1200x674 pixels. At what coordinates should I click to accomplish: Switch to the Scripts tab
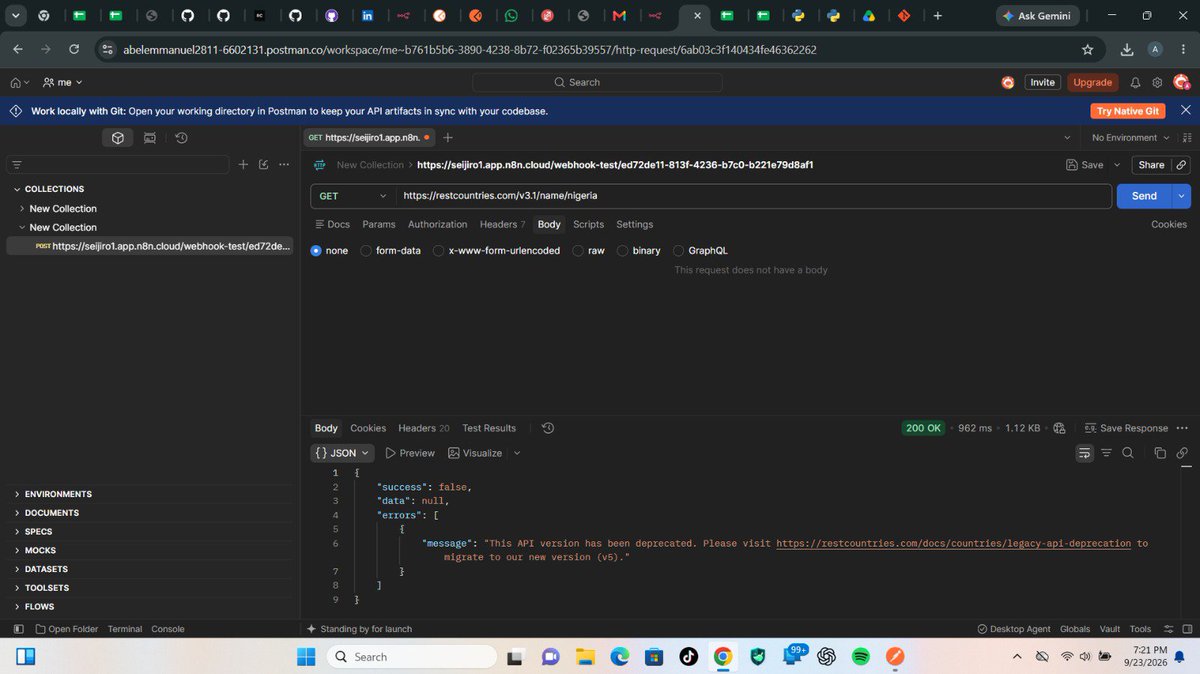point(588,224)
